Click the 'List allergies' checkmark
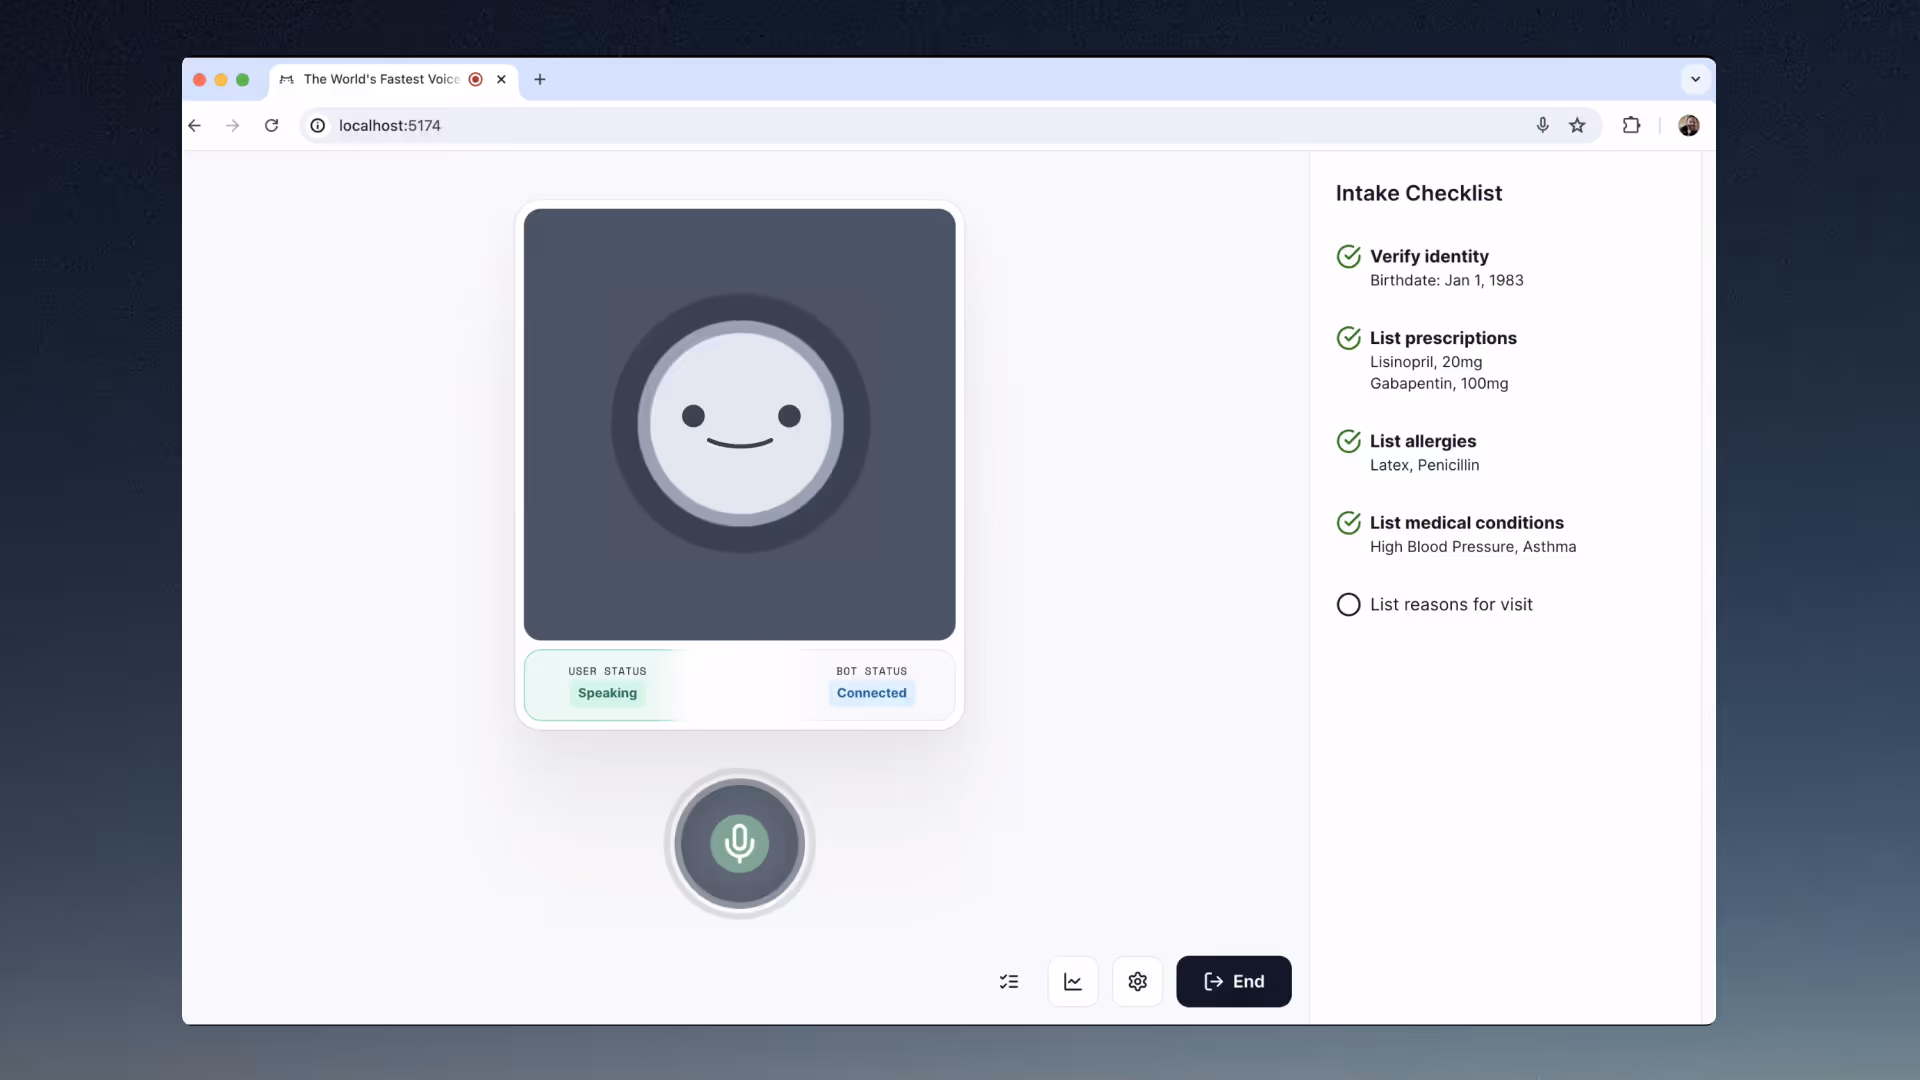 pos(1347,441)
